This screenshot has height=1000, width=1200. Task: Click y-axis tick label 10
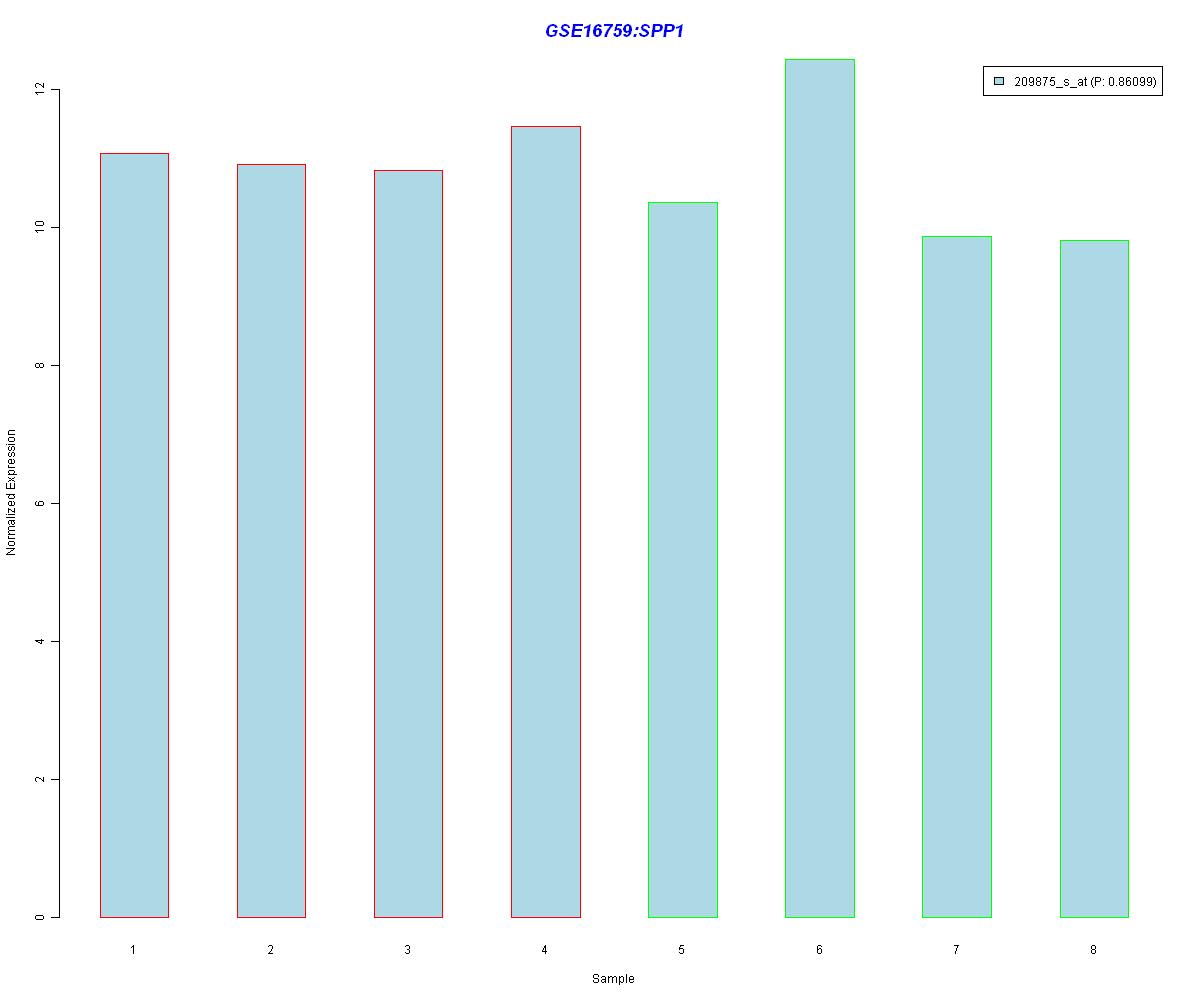point(40,227)
